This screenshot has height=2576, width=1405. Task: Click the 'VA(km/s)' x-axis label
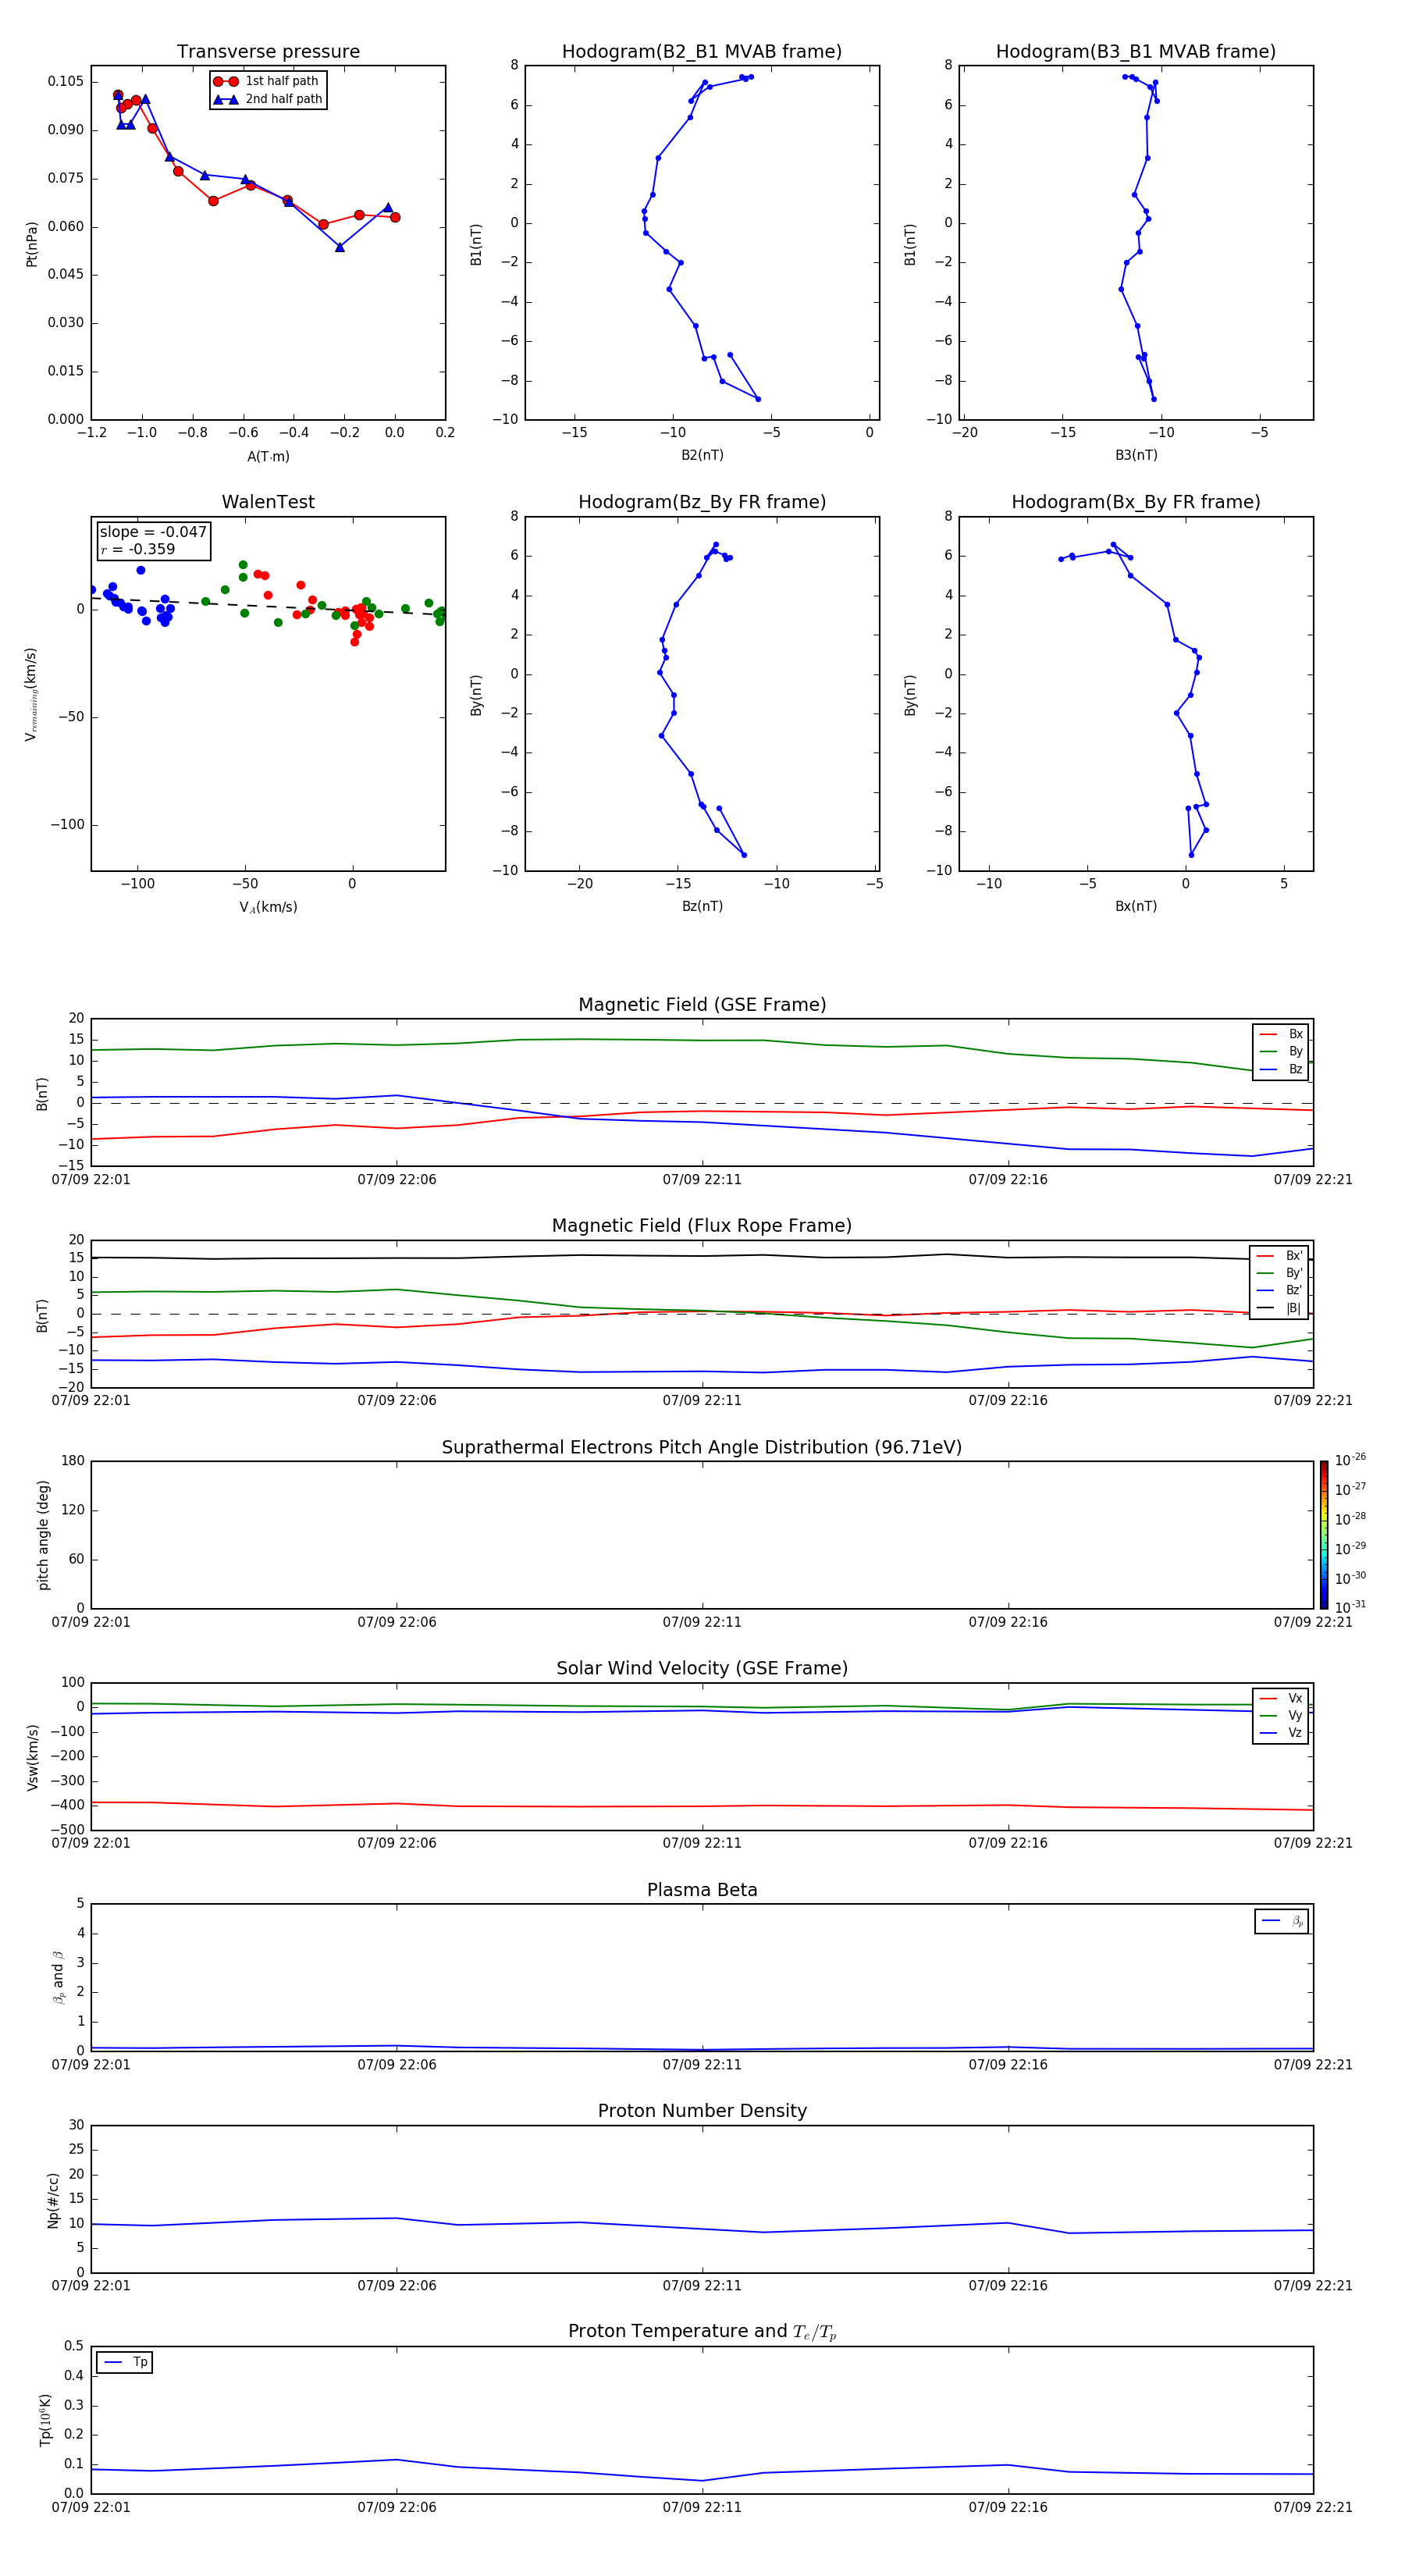tap(268, 907)
